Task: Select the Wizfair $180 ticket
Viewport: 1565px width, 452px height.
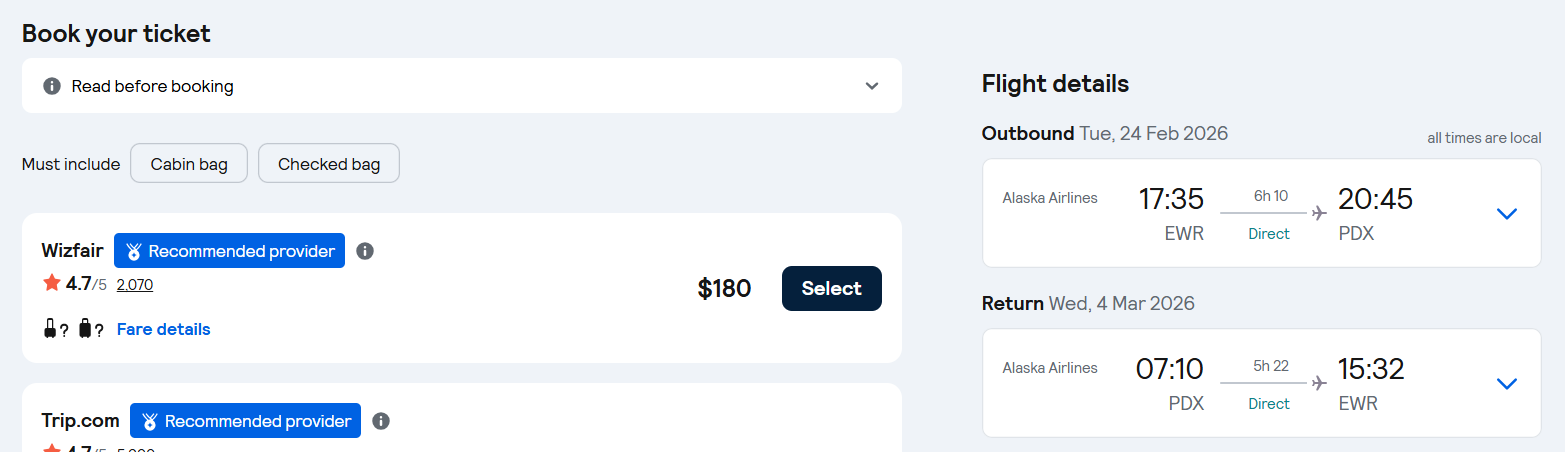Action: coord(831,288)
